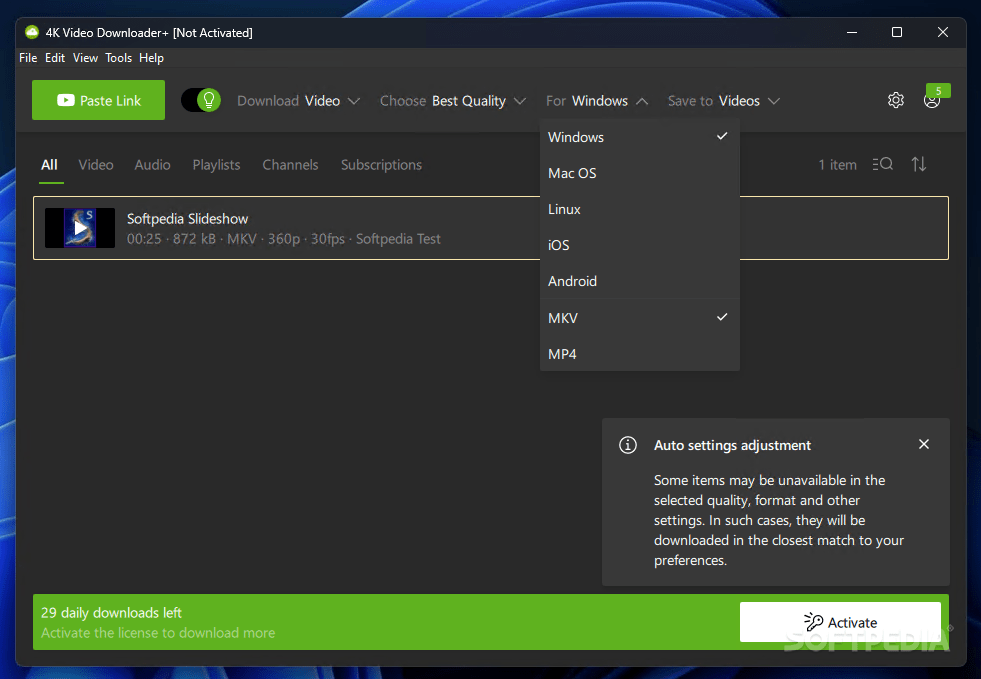
Task: Click the search list icon
Action: coord(882,165)
